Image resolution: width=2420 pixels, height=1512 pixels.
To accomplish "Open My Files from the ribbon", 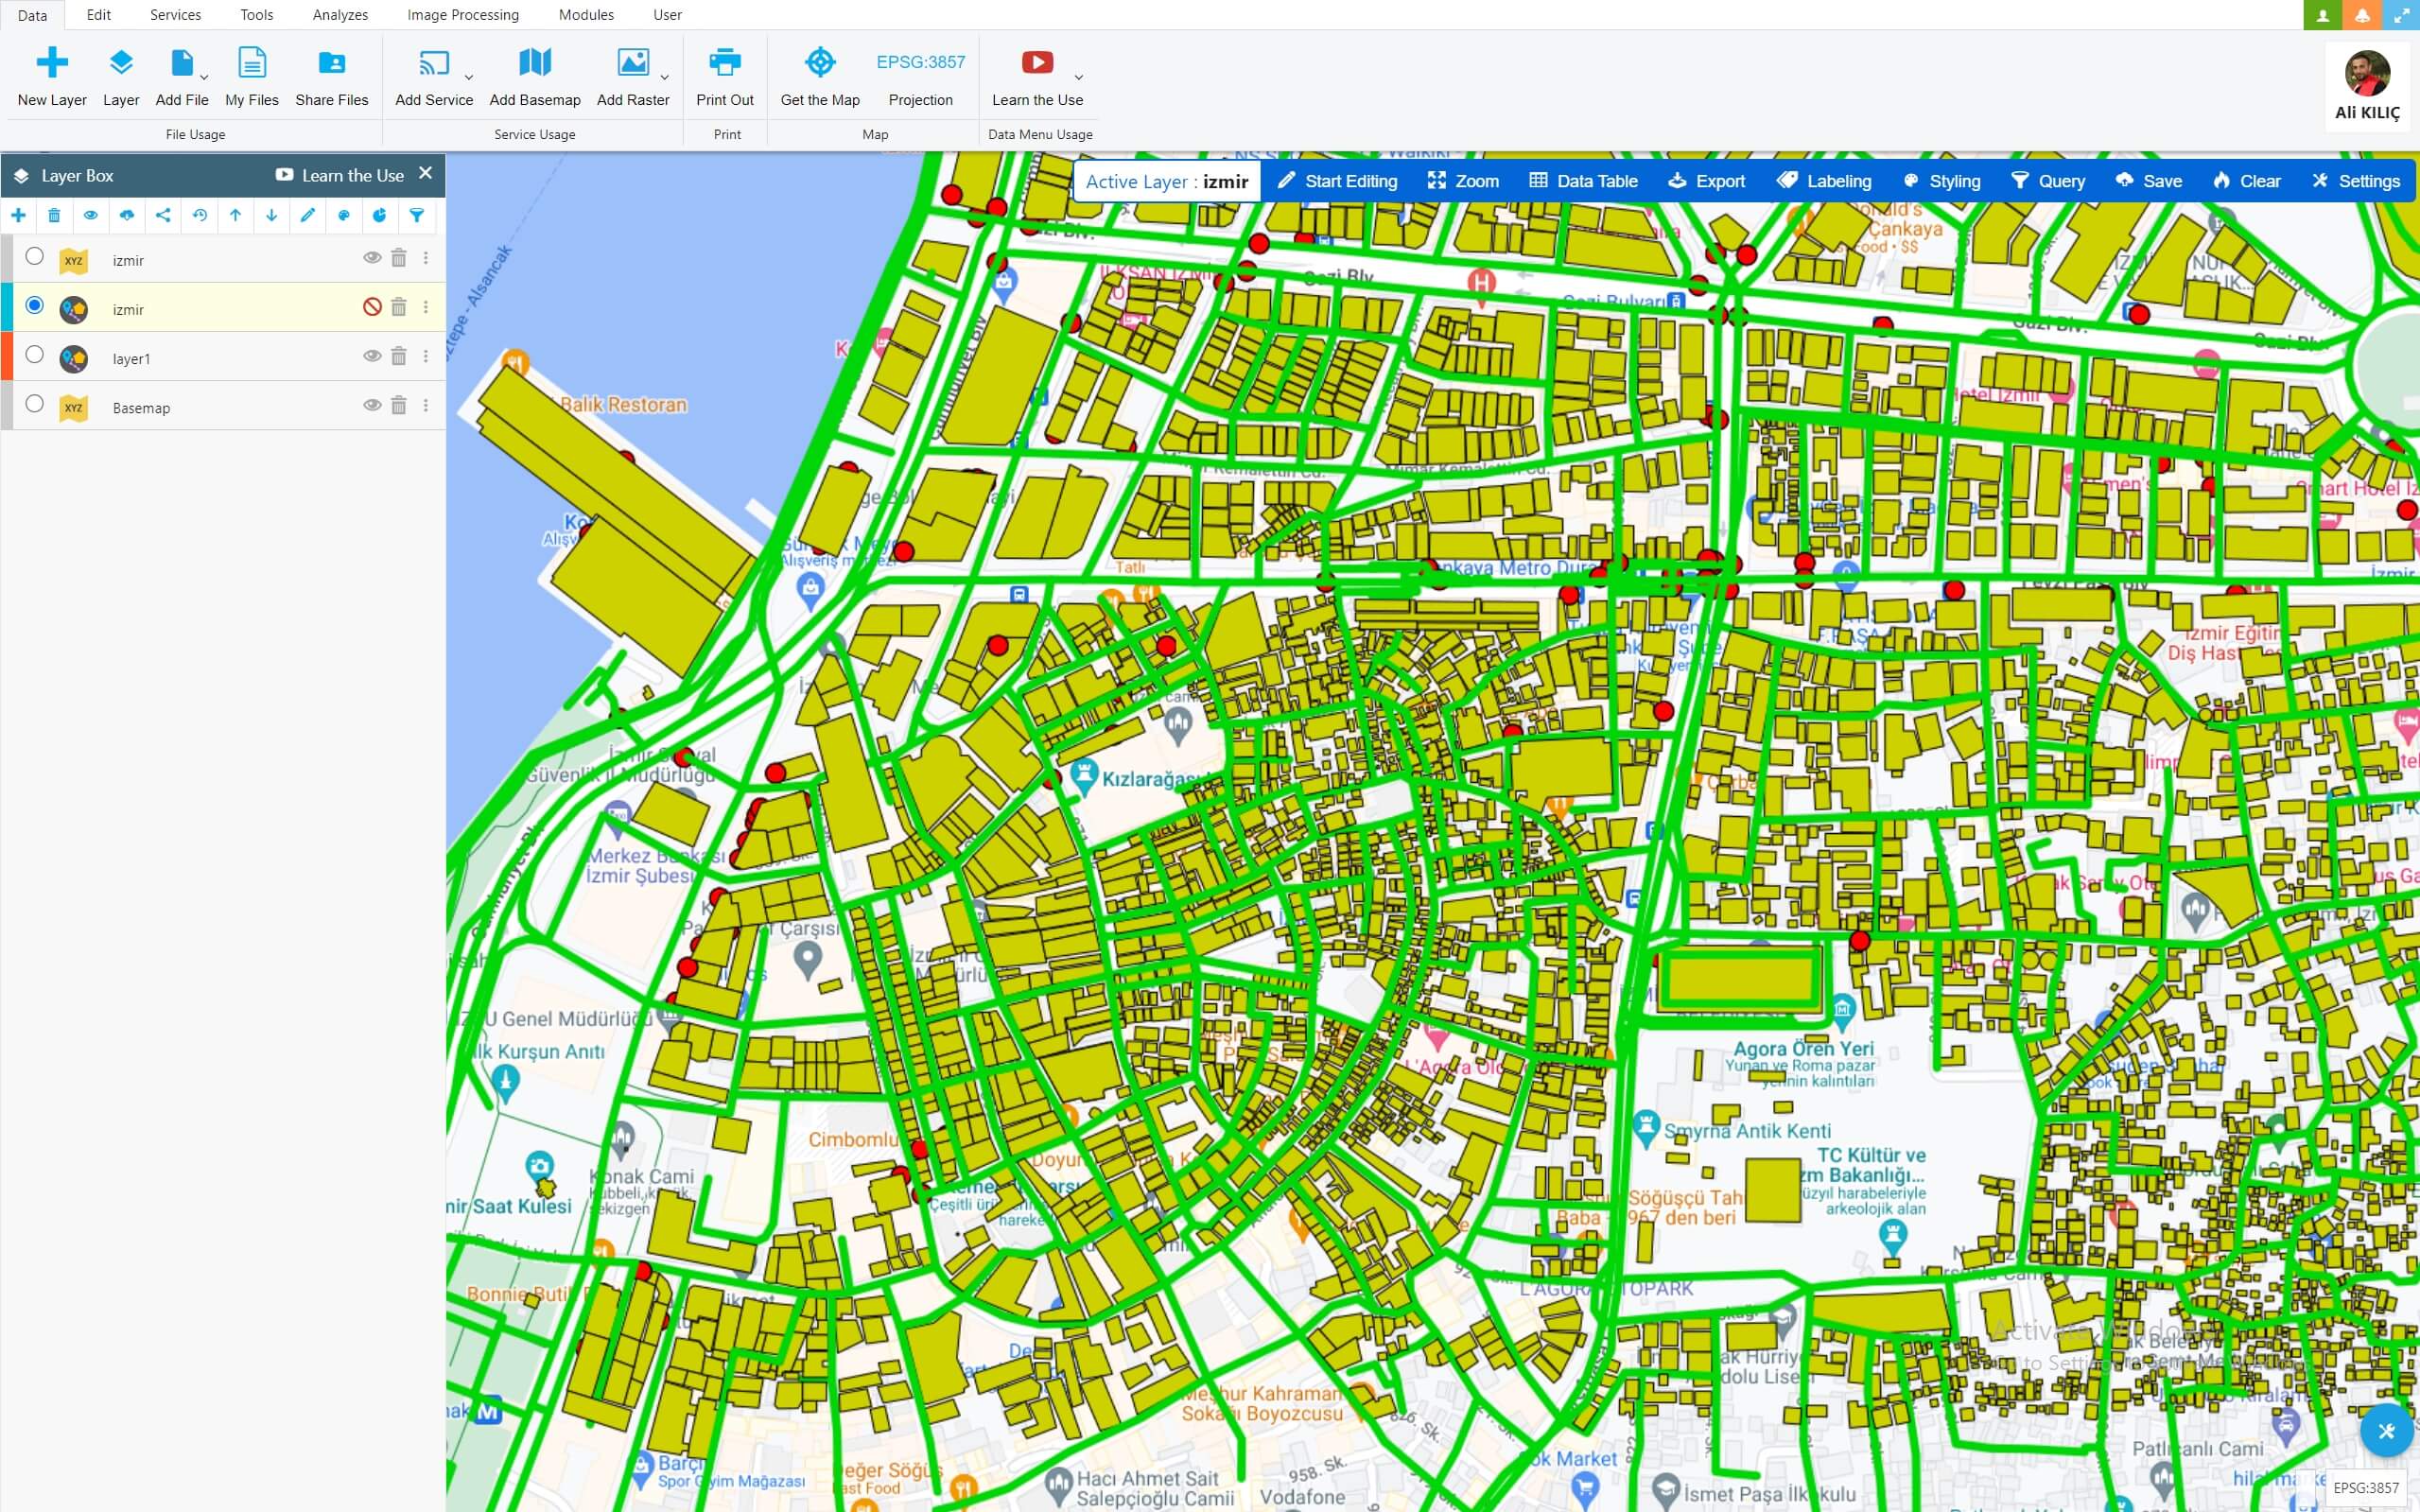I will 252,62.
